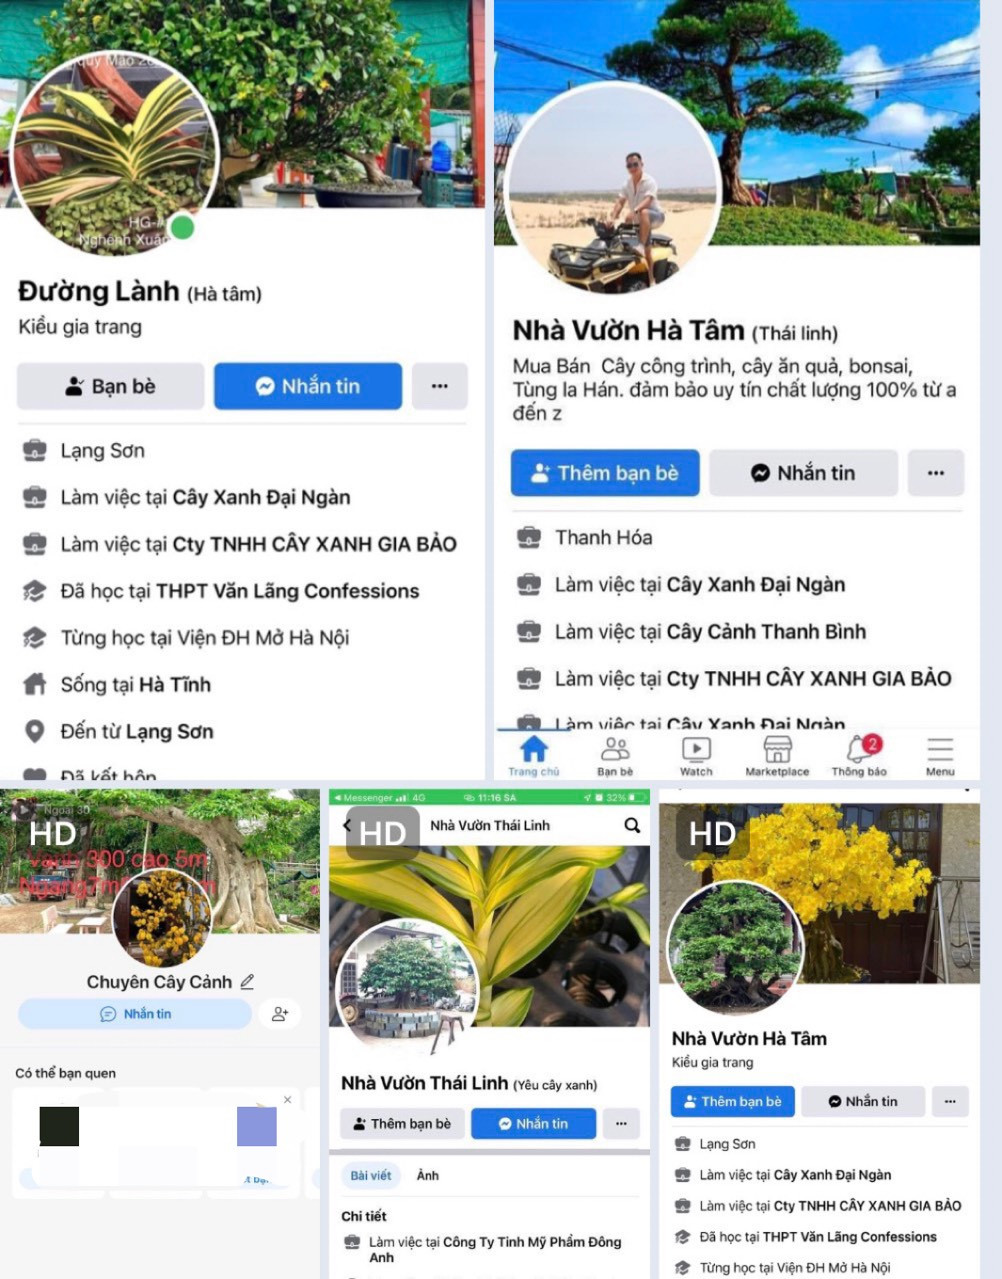
Task: Click Thêm bạn bè on Nhà Vườn Hà Tâm (Thái linh)
Action: pyautogui.click(x=605, y=473)
